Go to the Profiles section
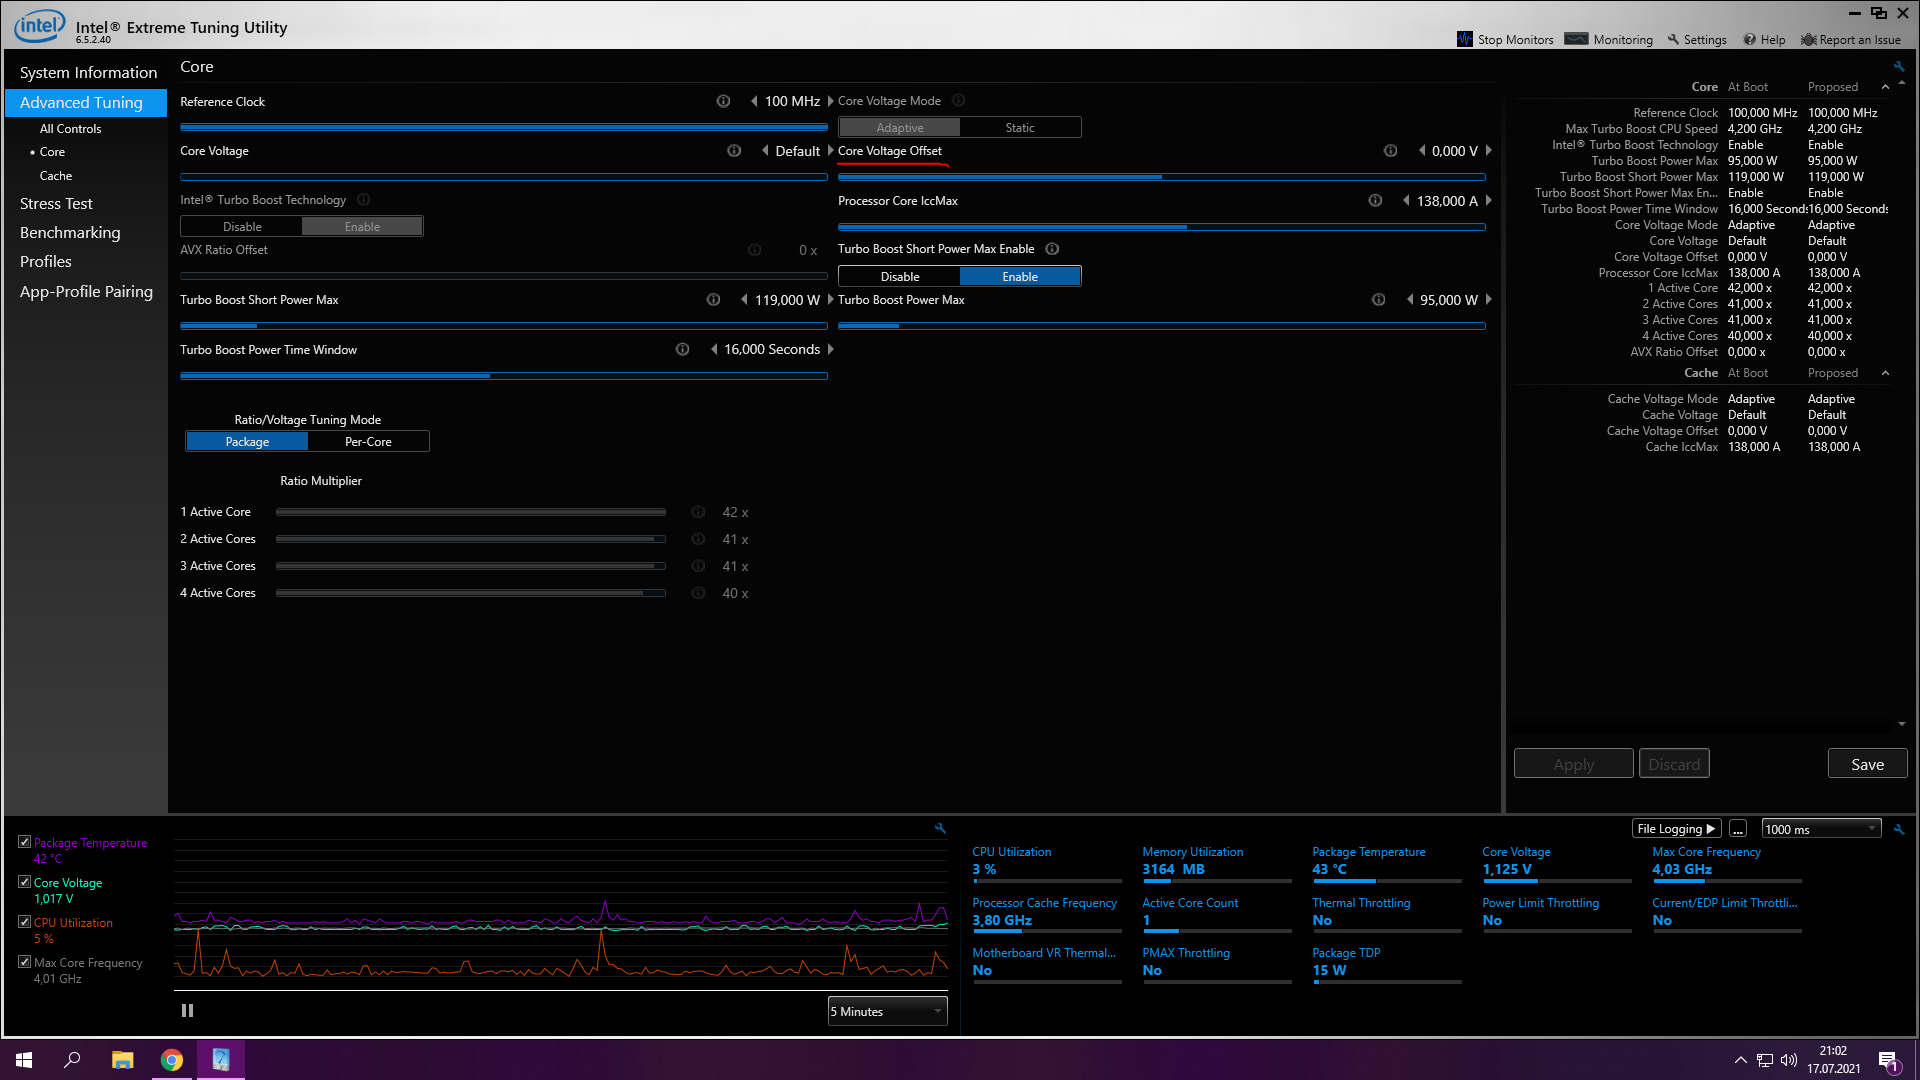 point(46,262)
